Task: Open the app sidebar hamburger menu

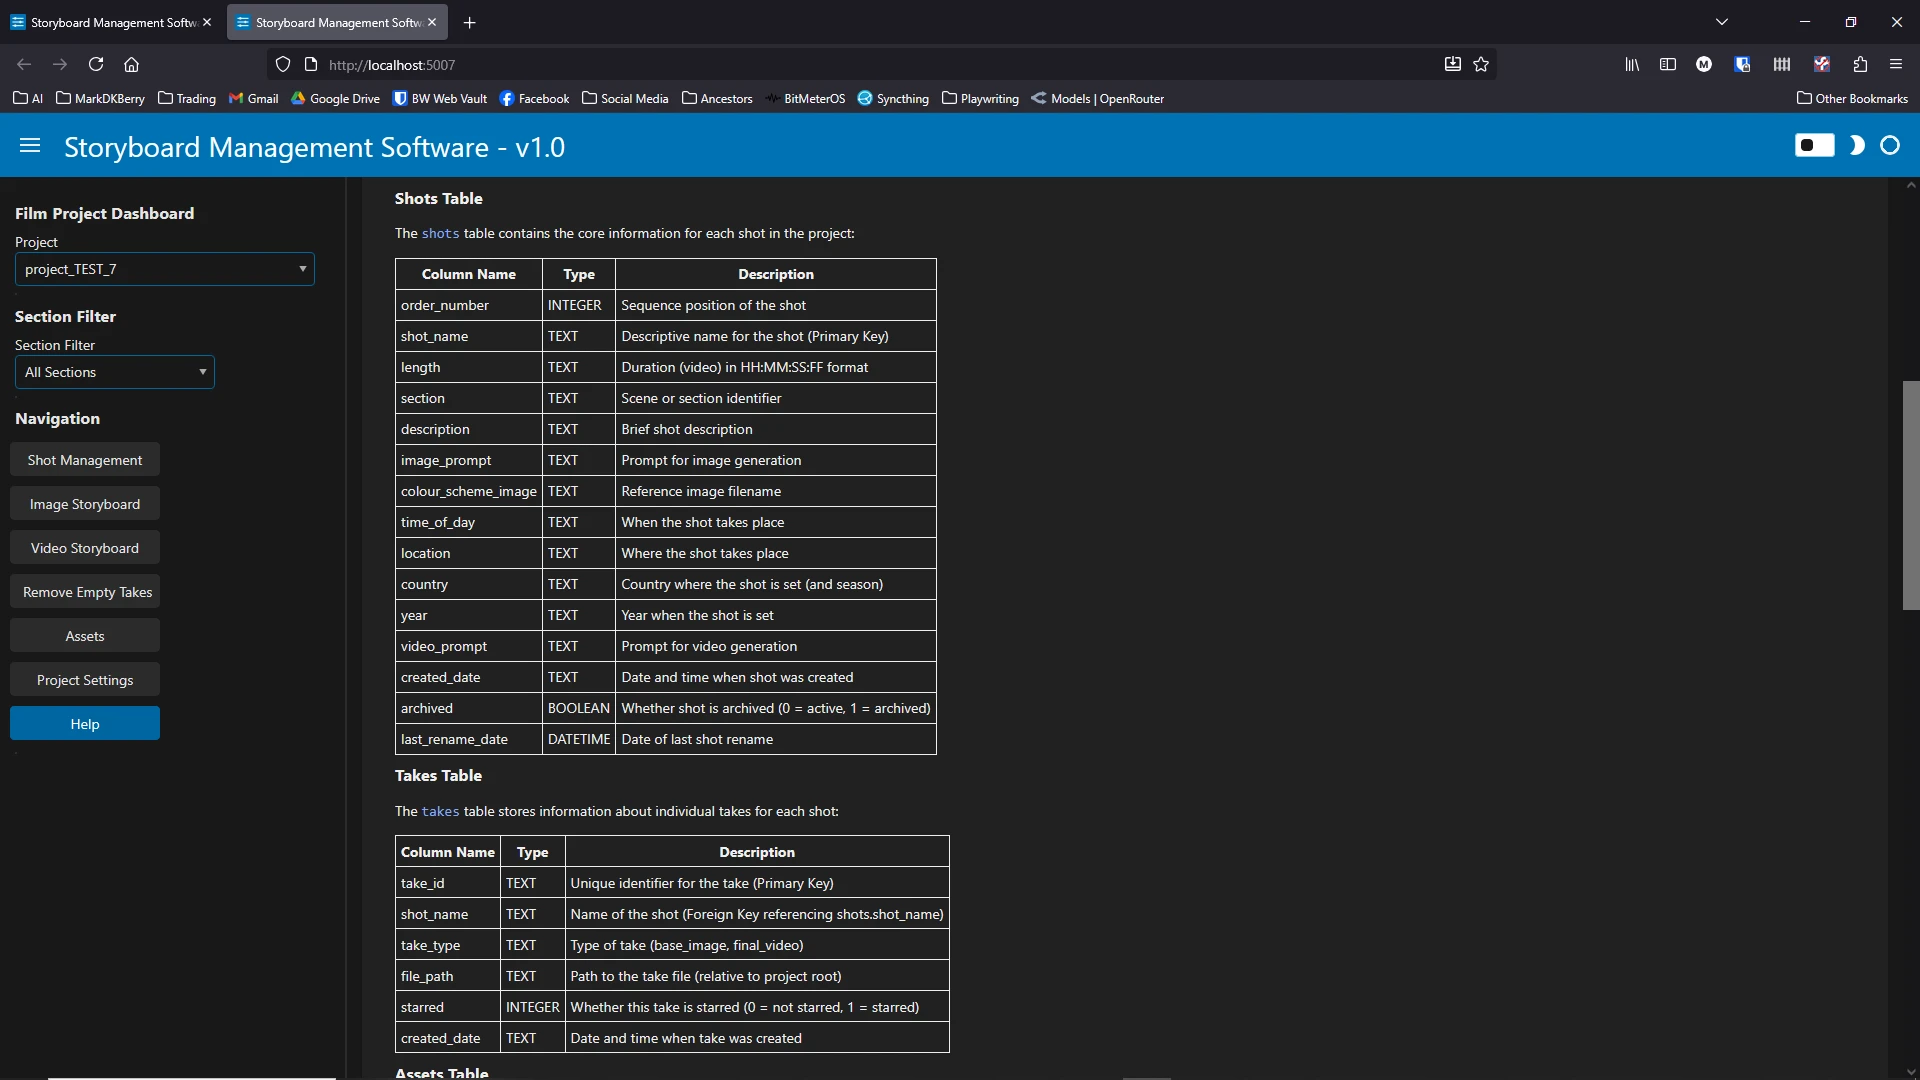Action: [x=30, y=146]
